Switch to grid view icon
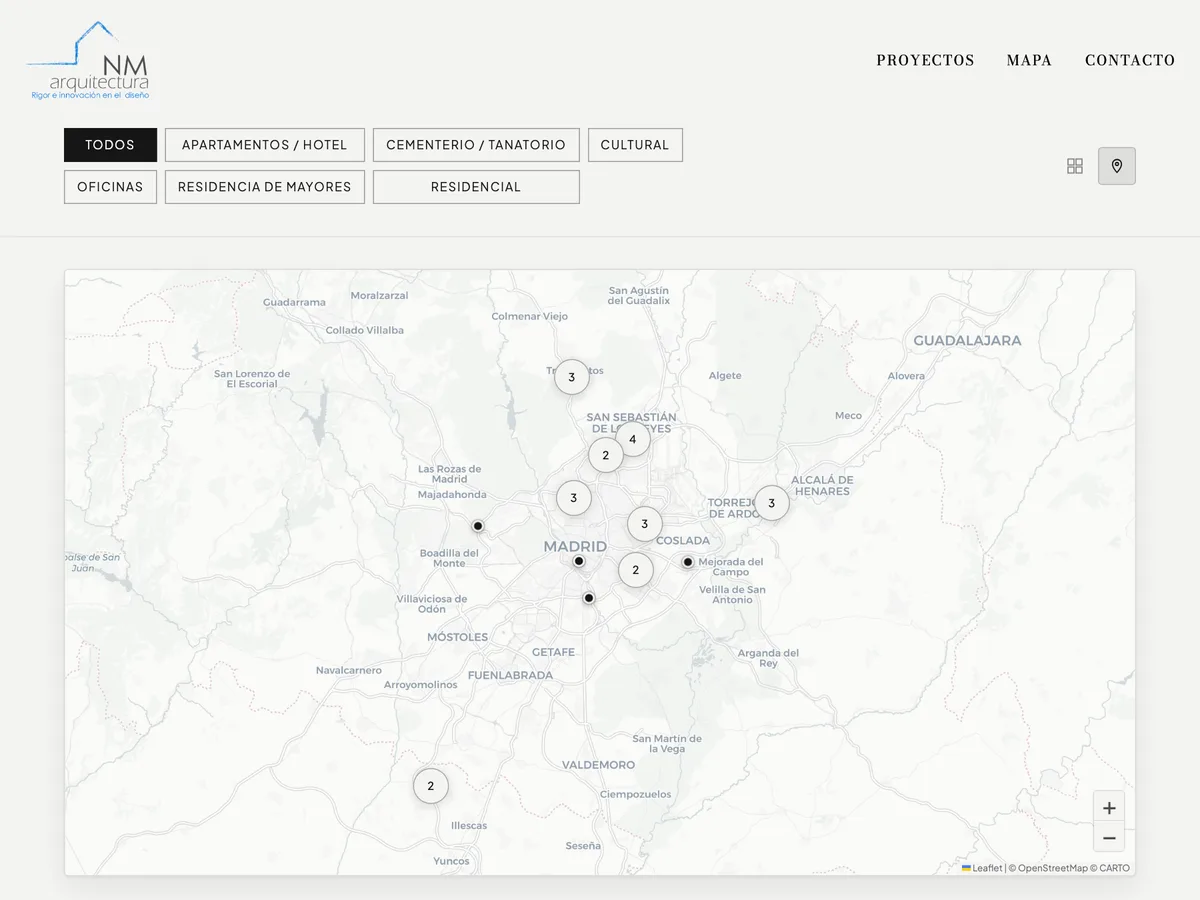1200x900 pixels. click(x=1075, y=166)
